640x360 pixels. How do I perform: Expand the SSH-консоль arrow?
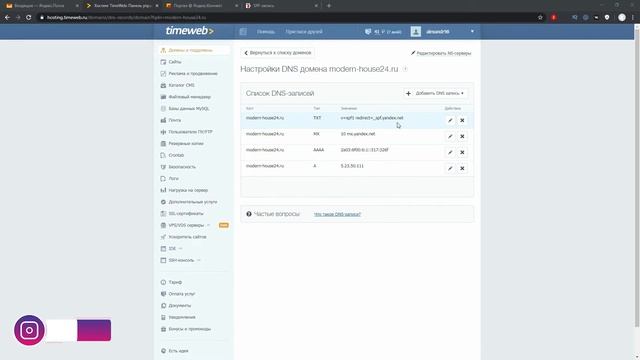tap(199, 260)
